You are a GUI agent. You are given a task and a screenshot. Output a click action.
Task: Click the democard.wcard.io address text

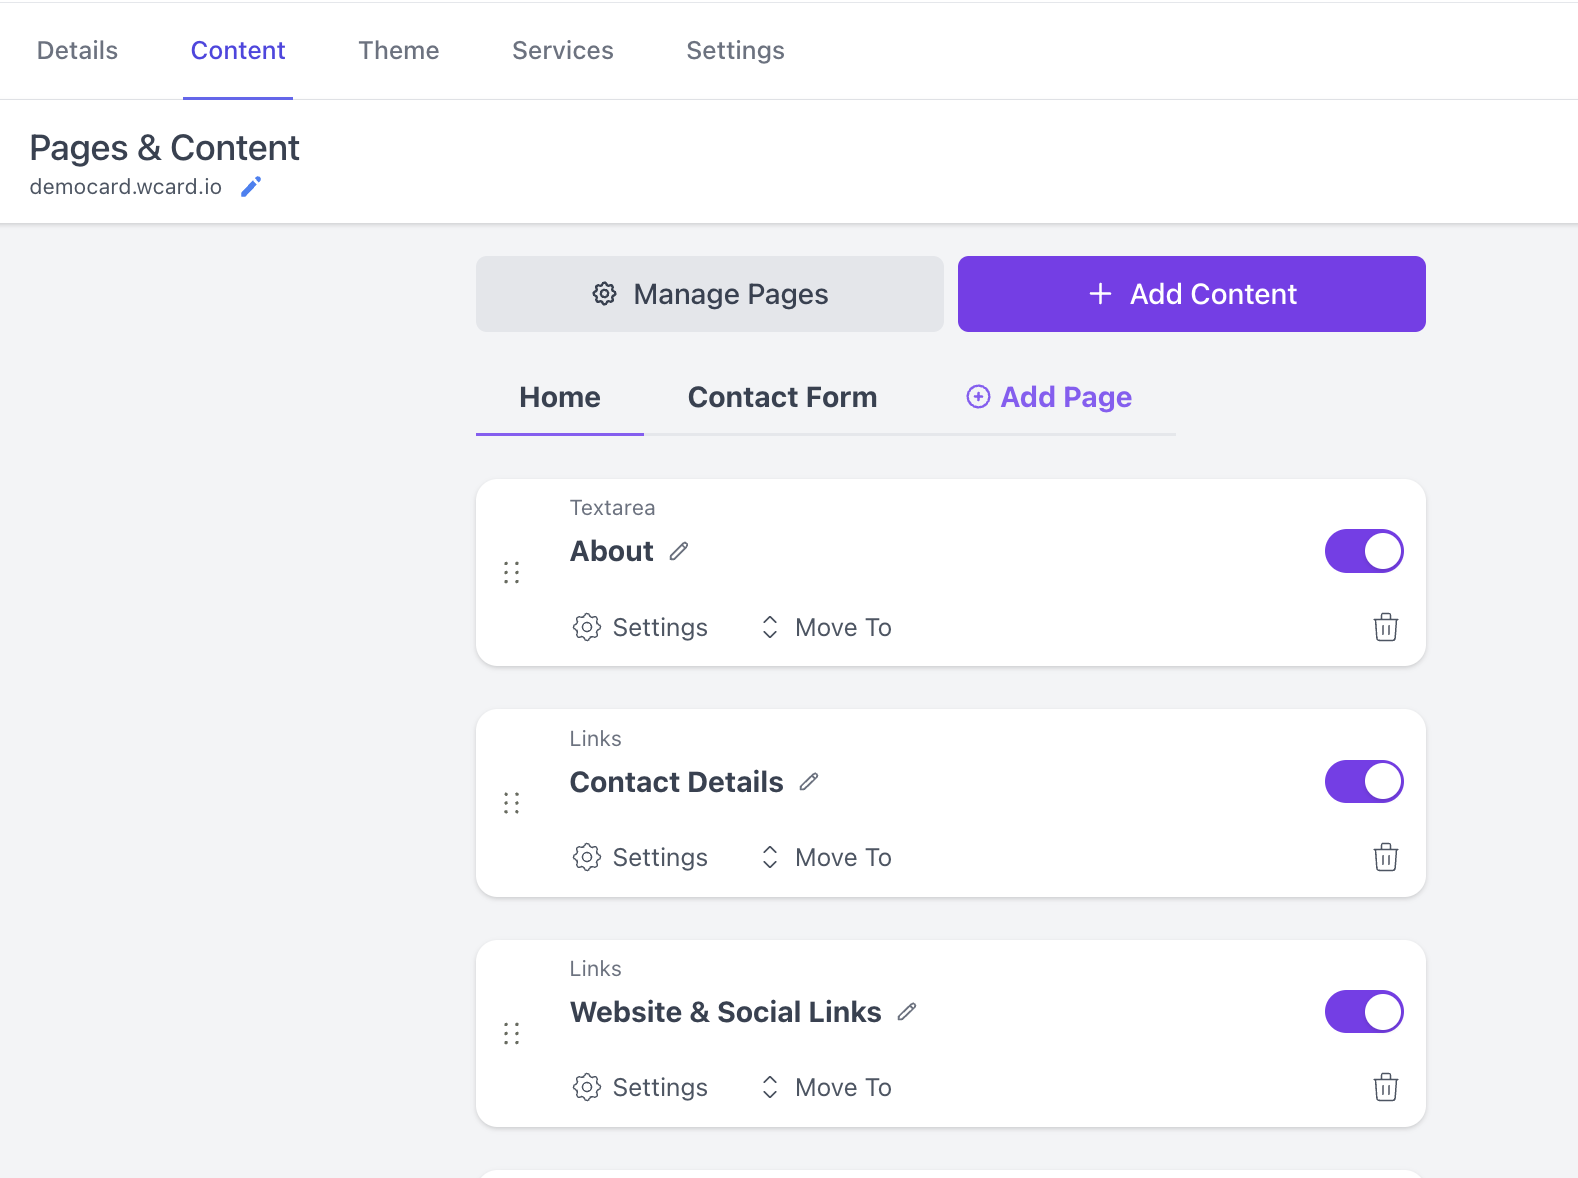coord(126,187)
